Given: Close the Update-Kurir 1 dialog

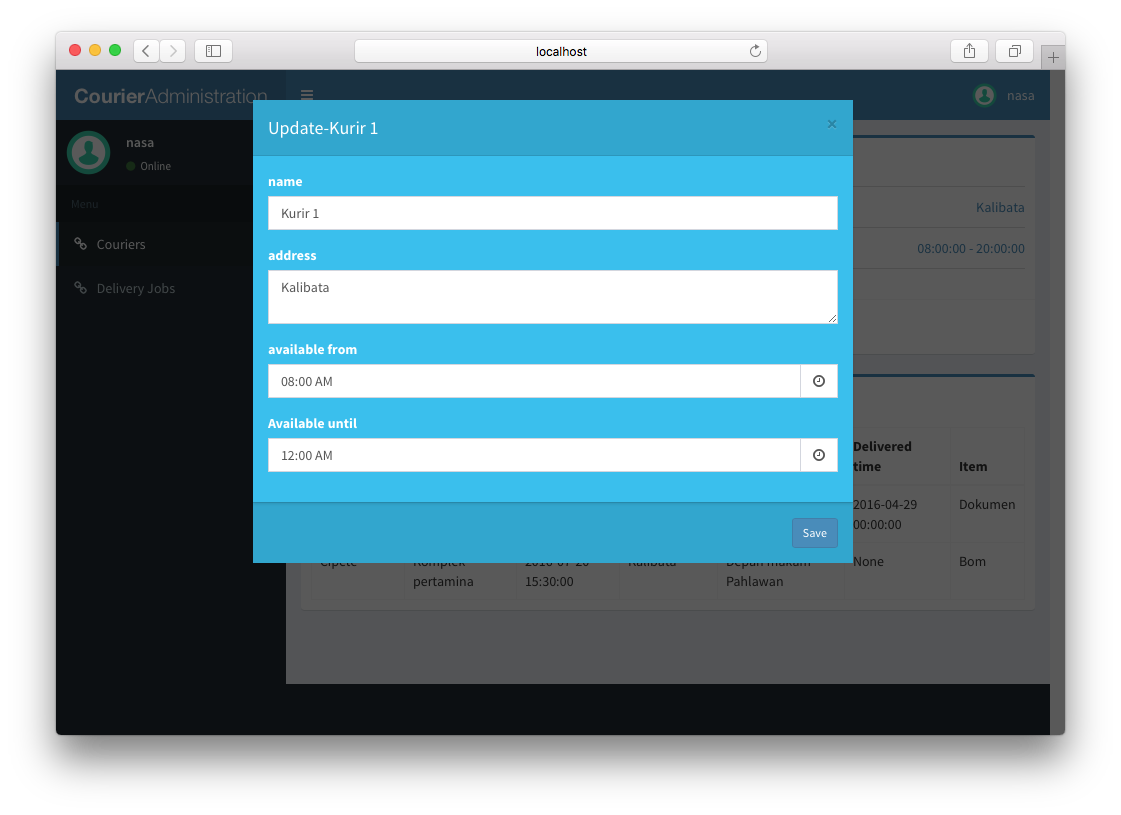Looking at the screenshot, I should (831, 124).
